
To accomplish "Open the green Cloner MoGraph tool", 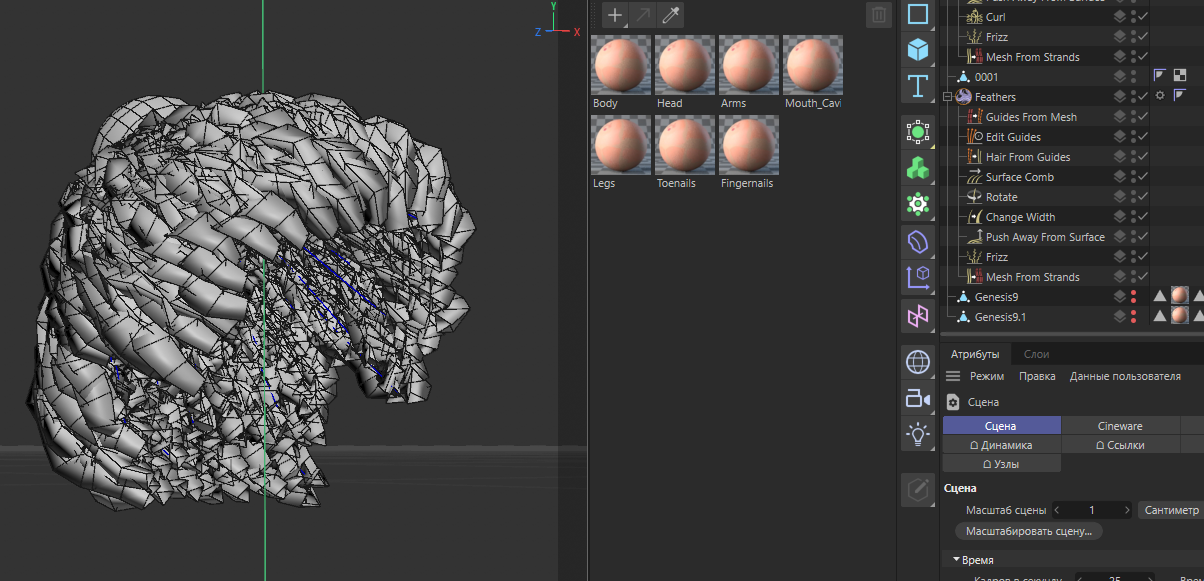I will (917, 168).
